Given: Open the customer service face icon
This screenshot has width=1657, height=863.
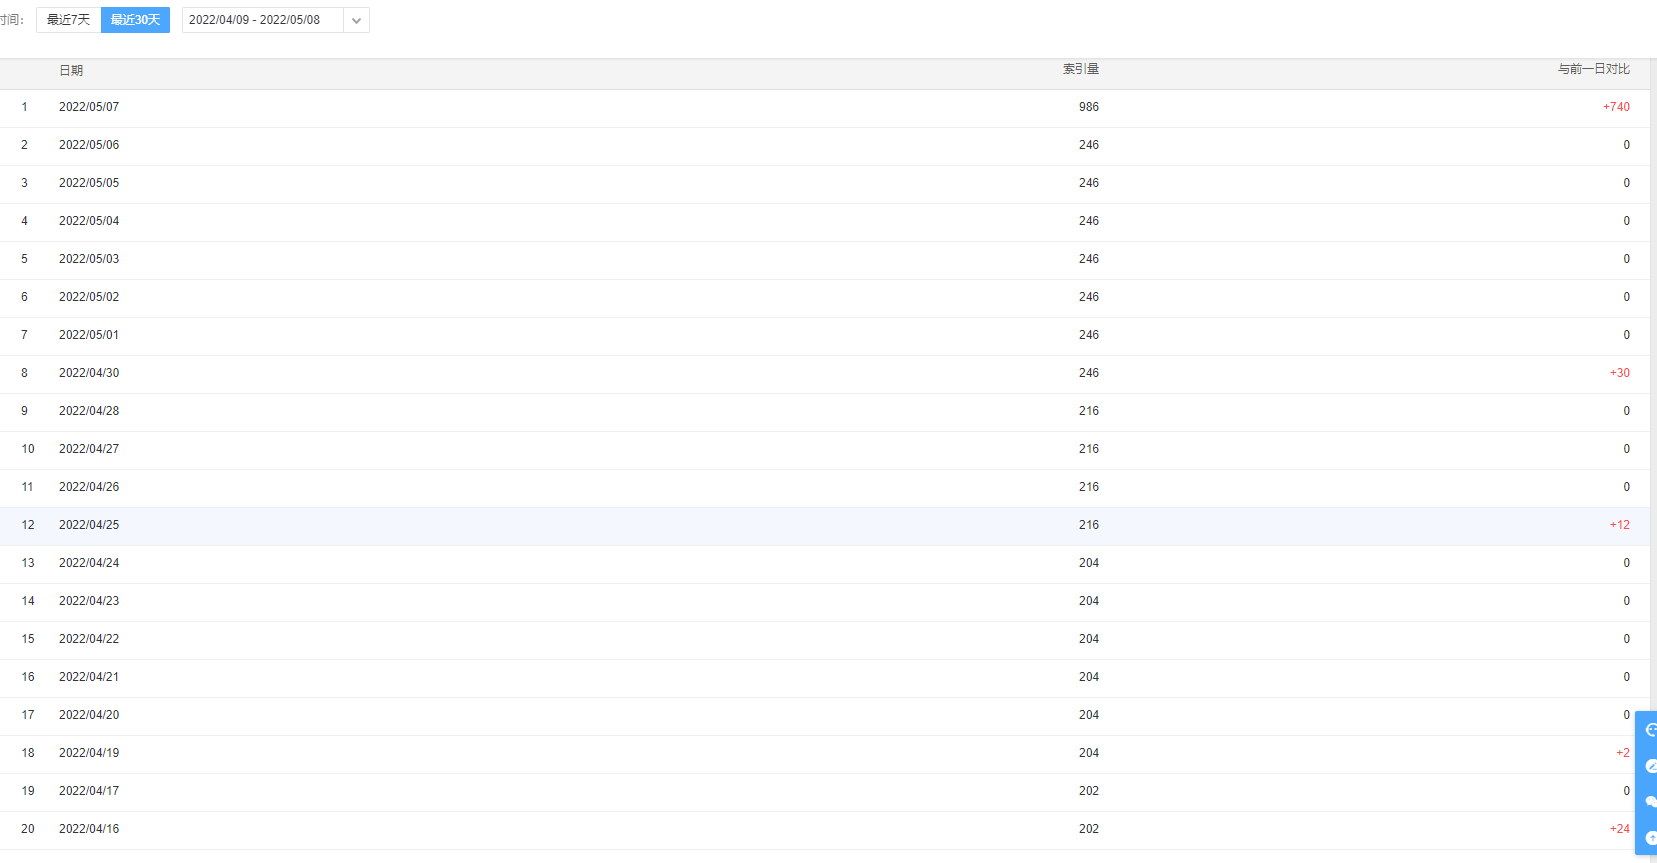Looking at the screenshot, I should coord(1650,730).
